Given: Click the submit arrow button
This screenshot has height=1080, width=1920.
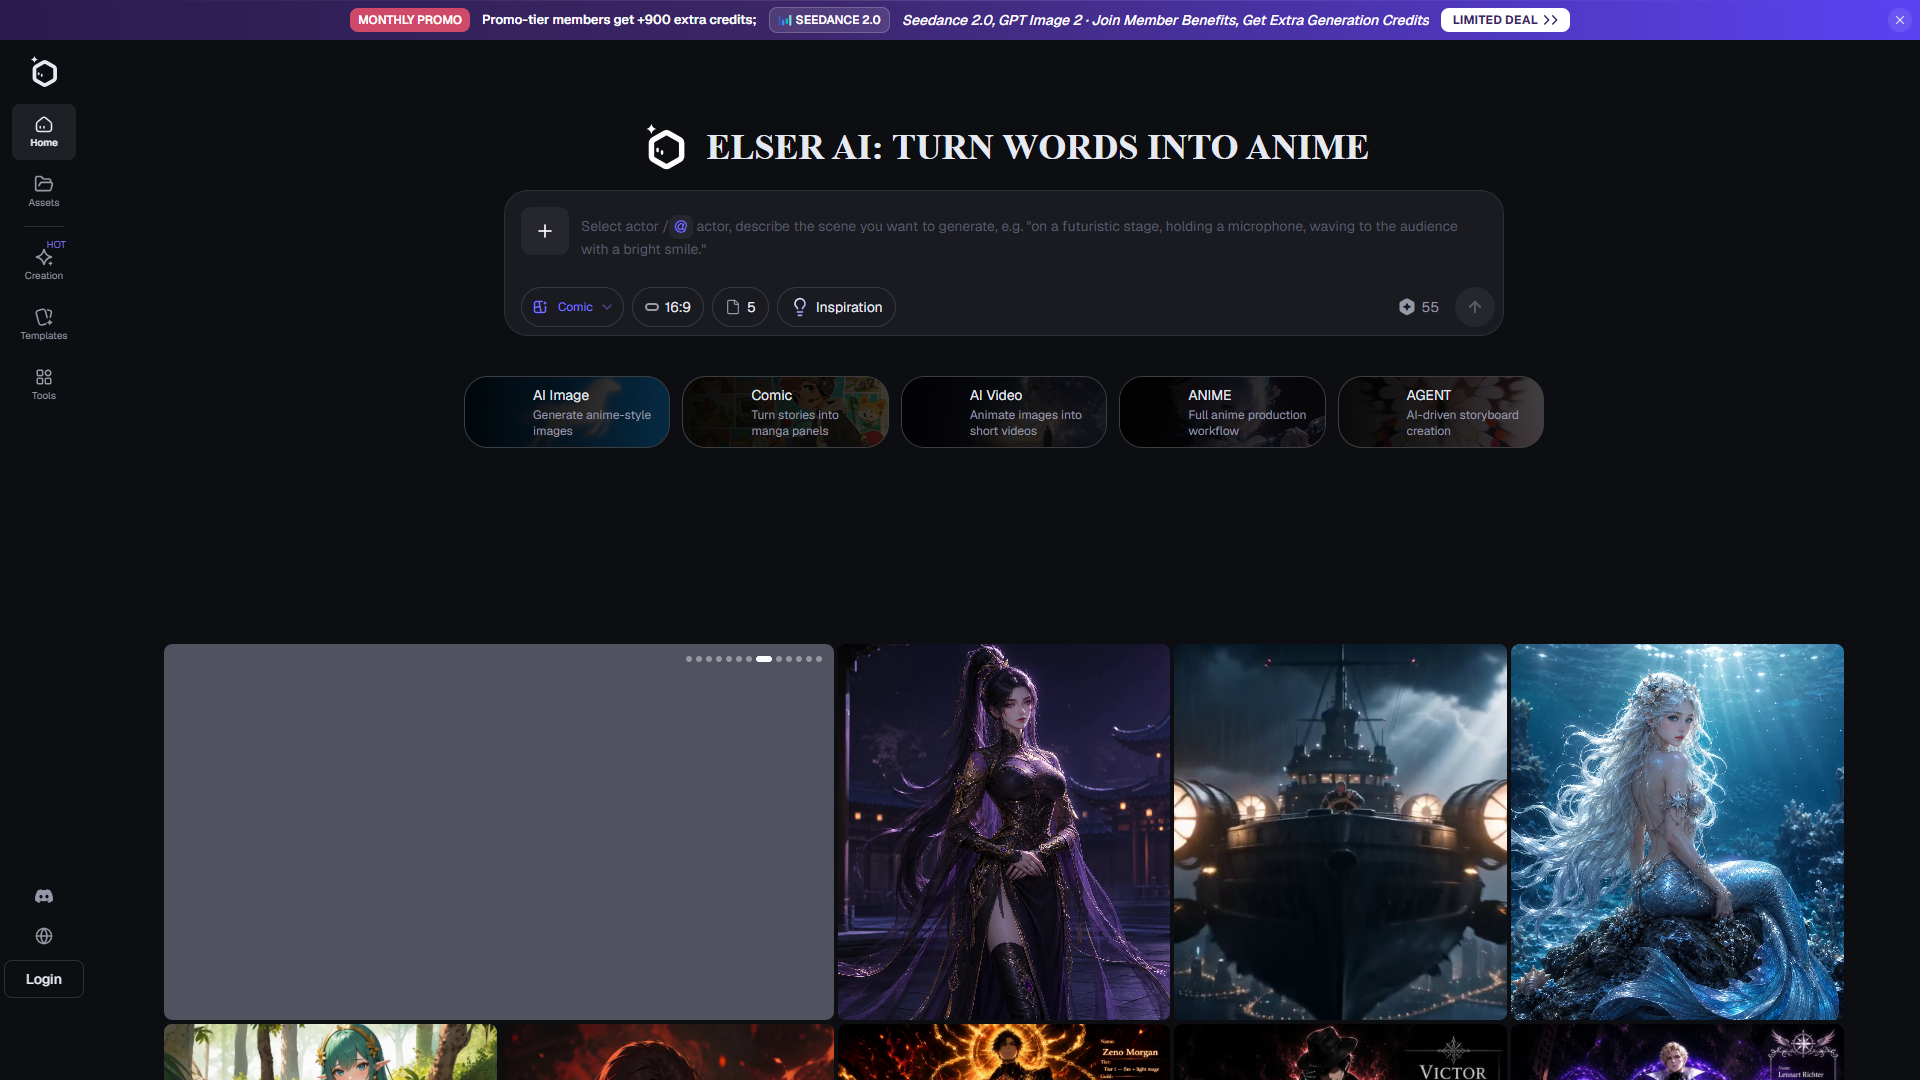Looking at the screenshot, I should pos(1475,307).
